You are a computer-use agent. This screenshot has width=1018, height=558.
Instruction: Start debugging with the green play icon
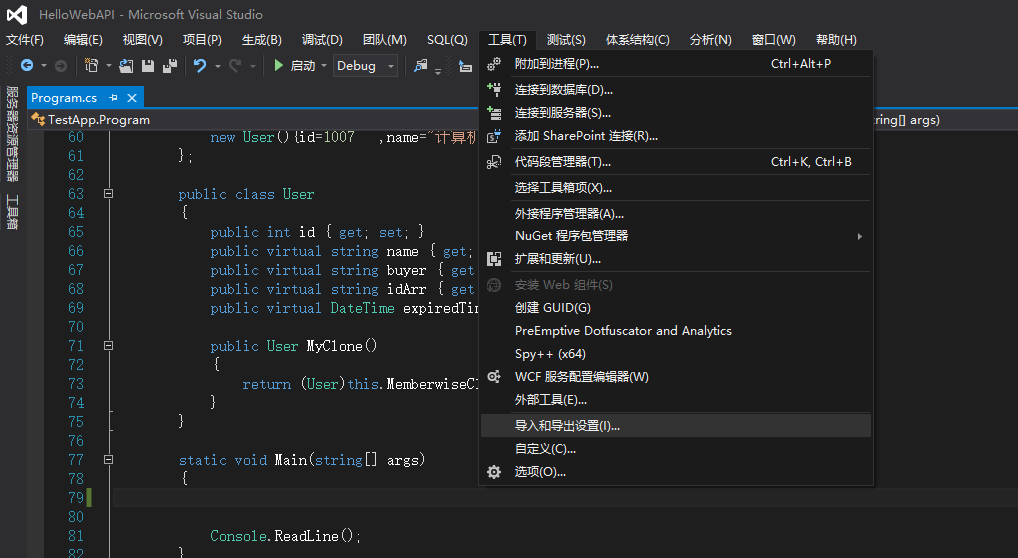pyautogui.click(x=279, y=66)
